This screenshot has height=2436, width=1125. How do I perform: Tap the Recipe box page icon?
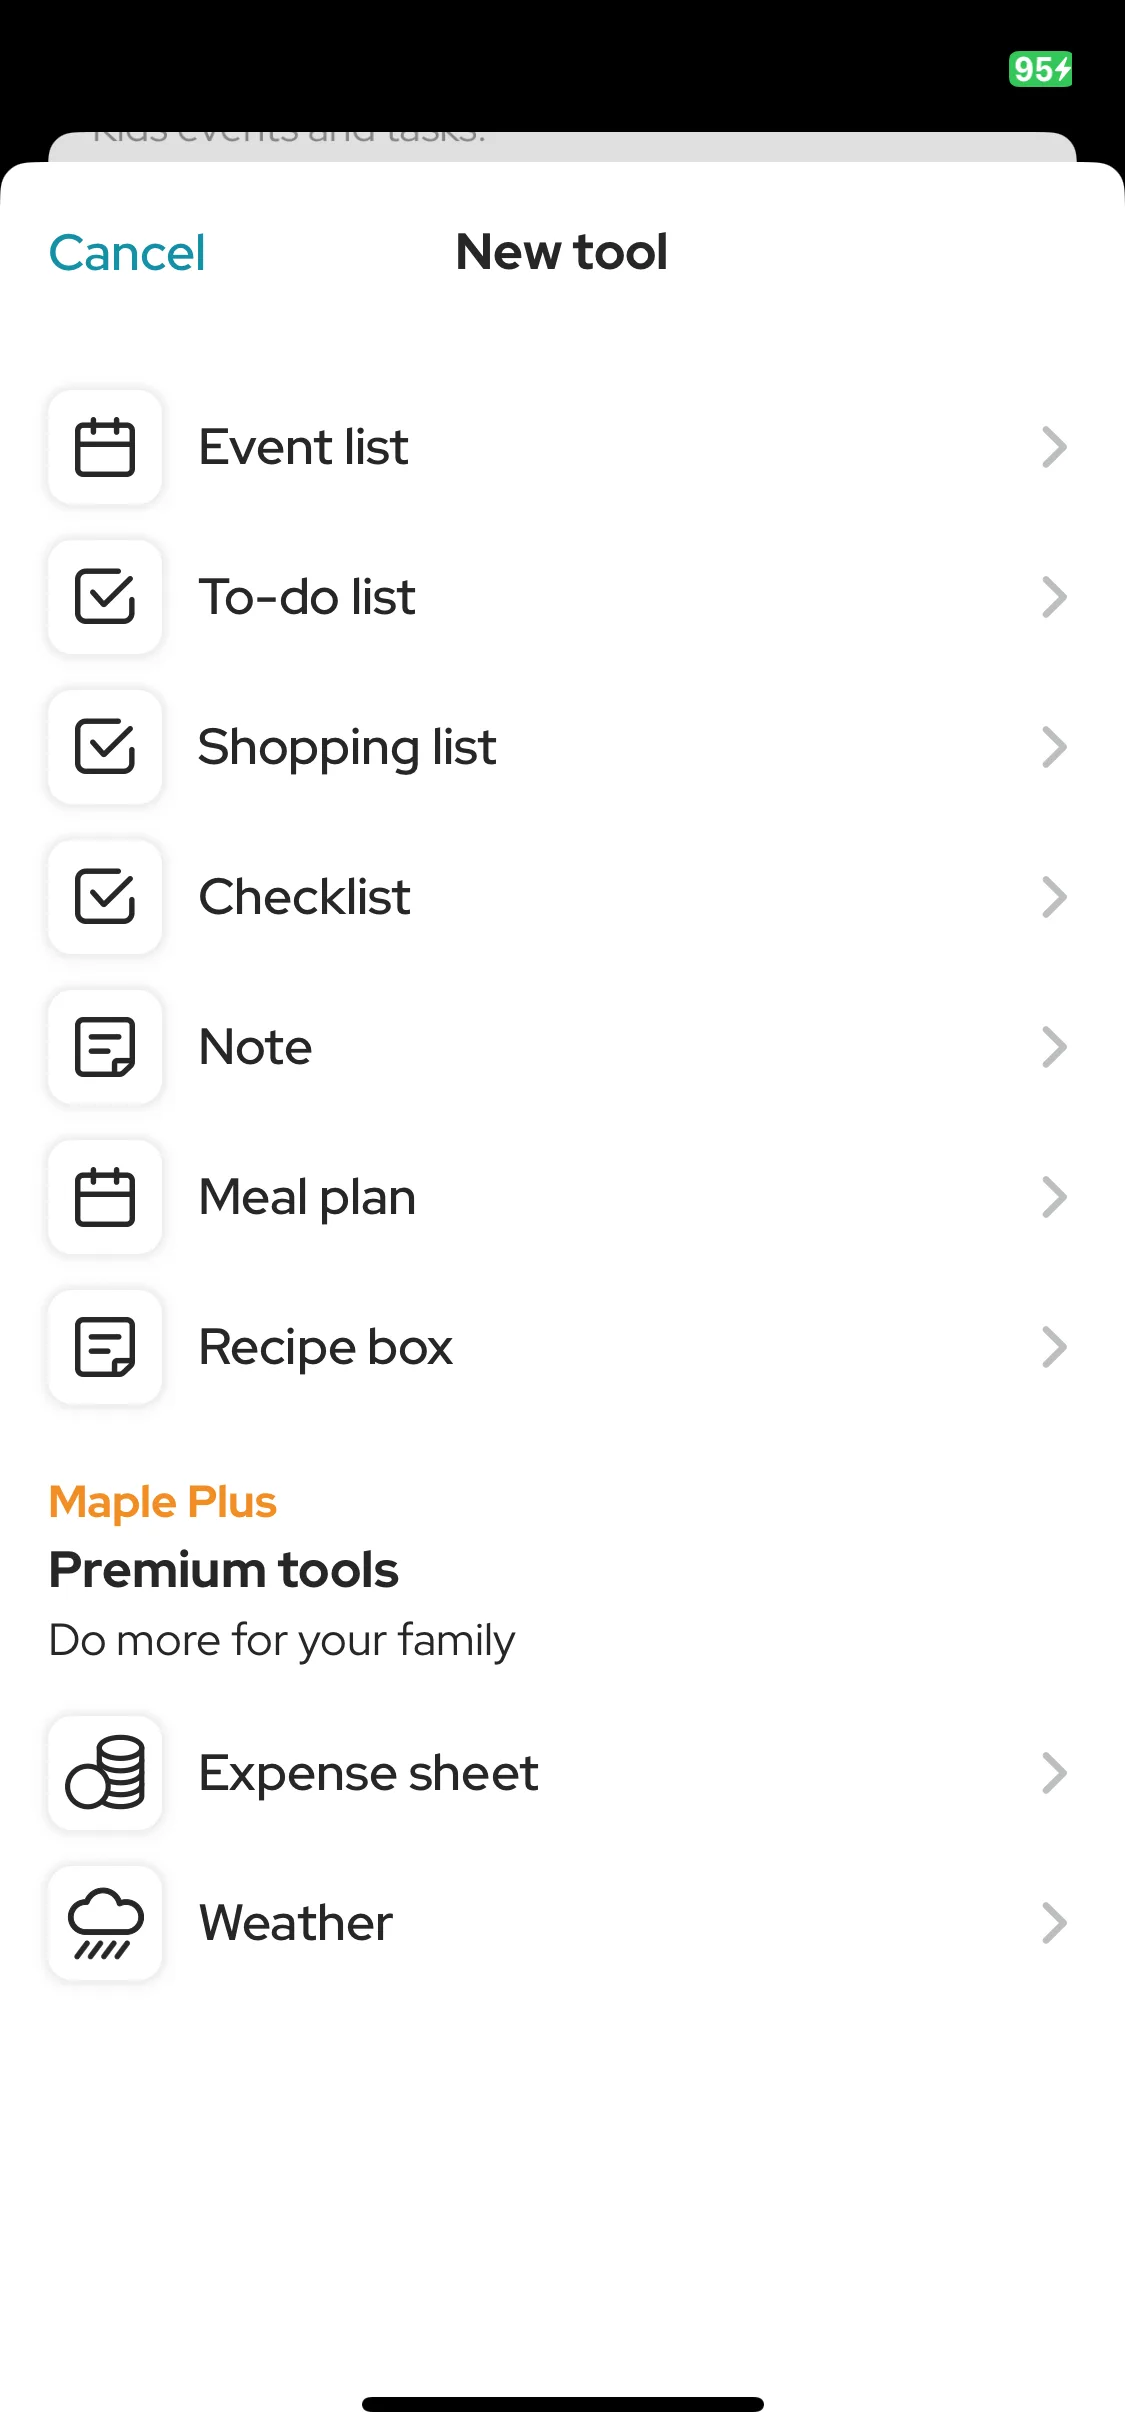(105, 1347)
